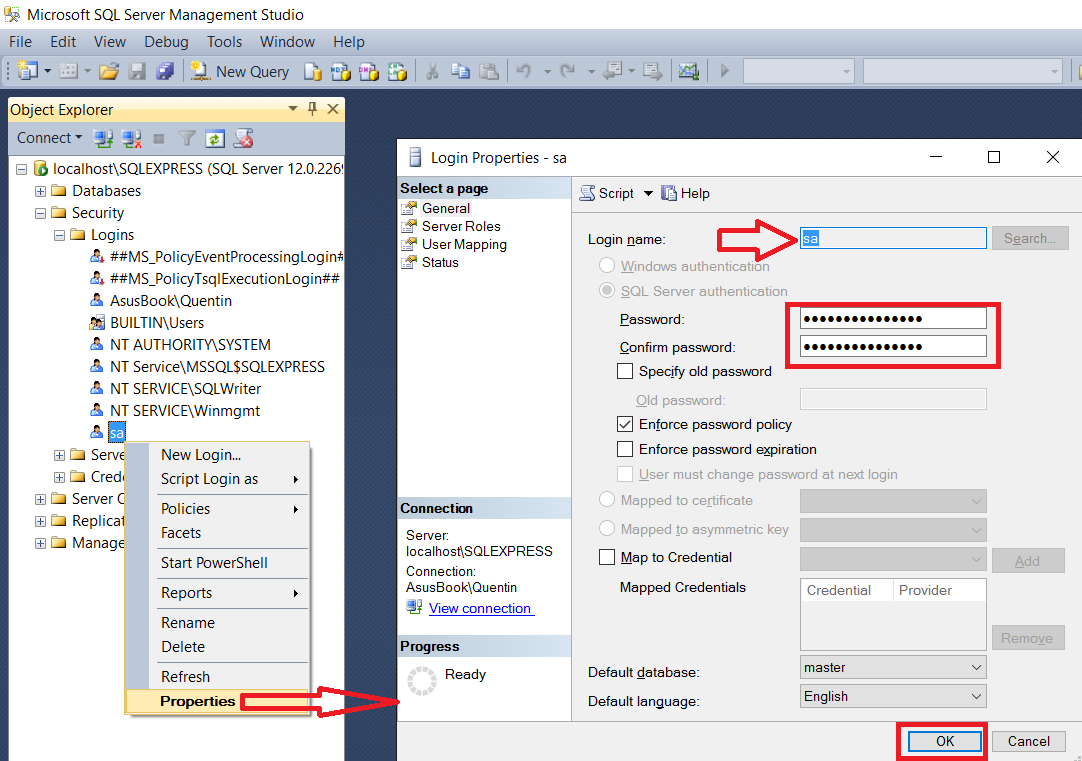The image size is (1082, 761).
Task: Click in the Confirm password field
Action: pyautogui.click(x=893, y=346)
